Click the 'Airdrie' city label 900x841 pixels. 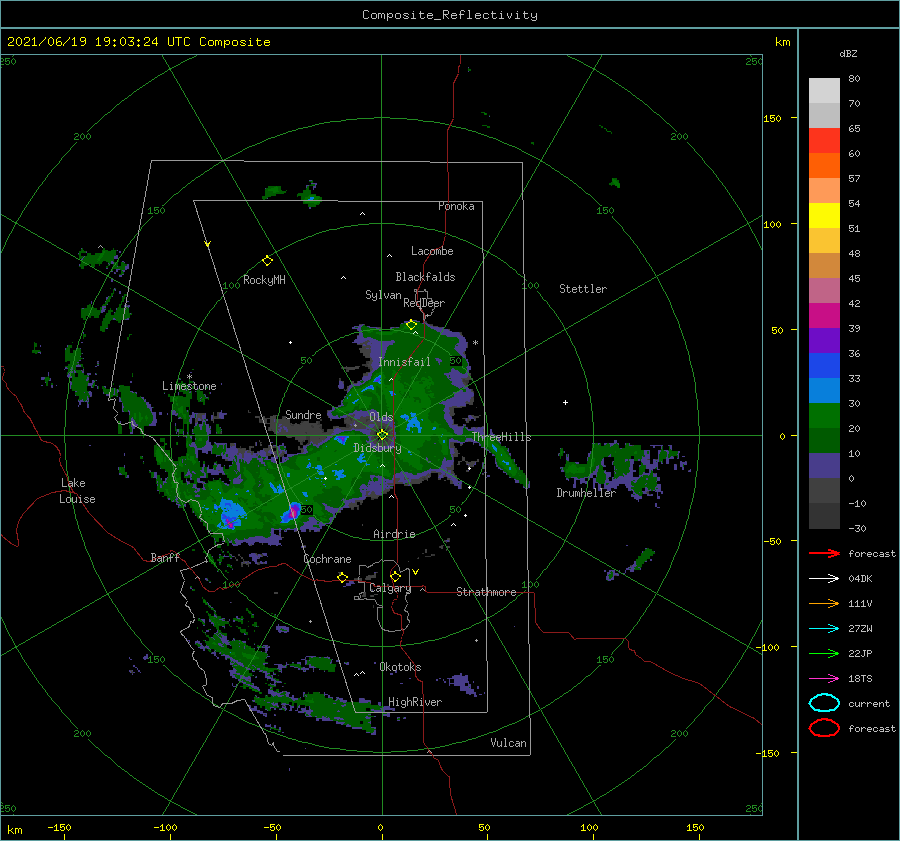[394, 534]
